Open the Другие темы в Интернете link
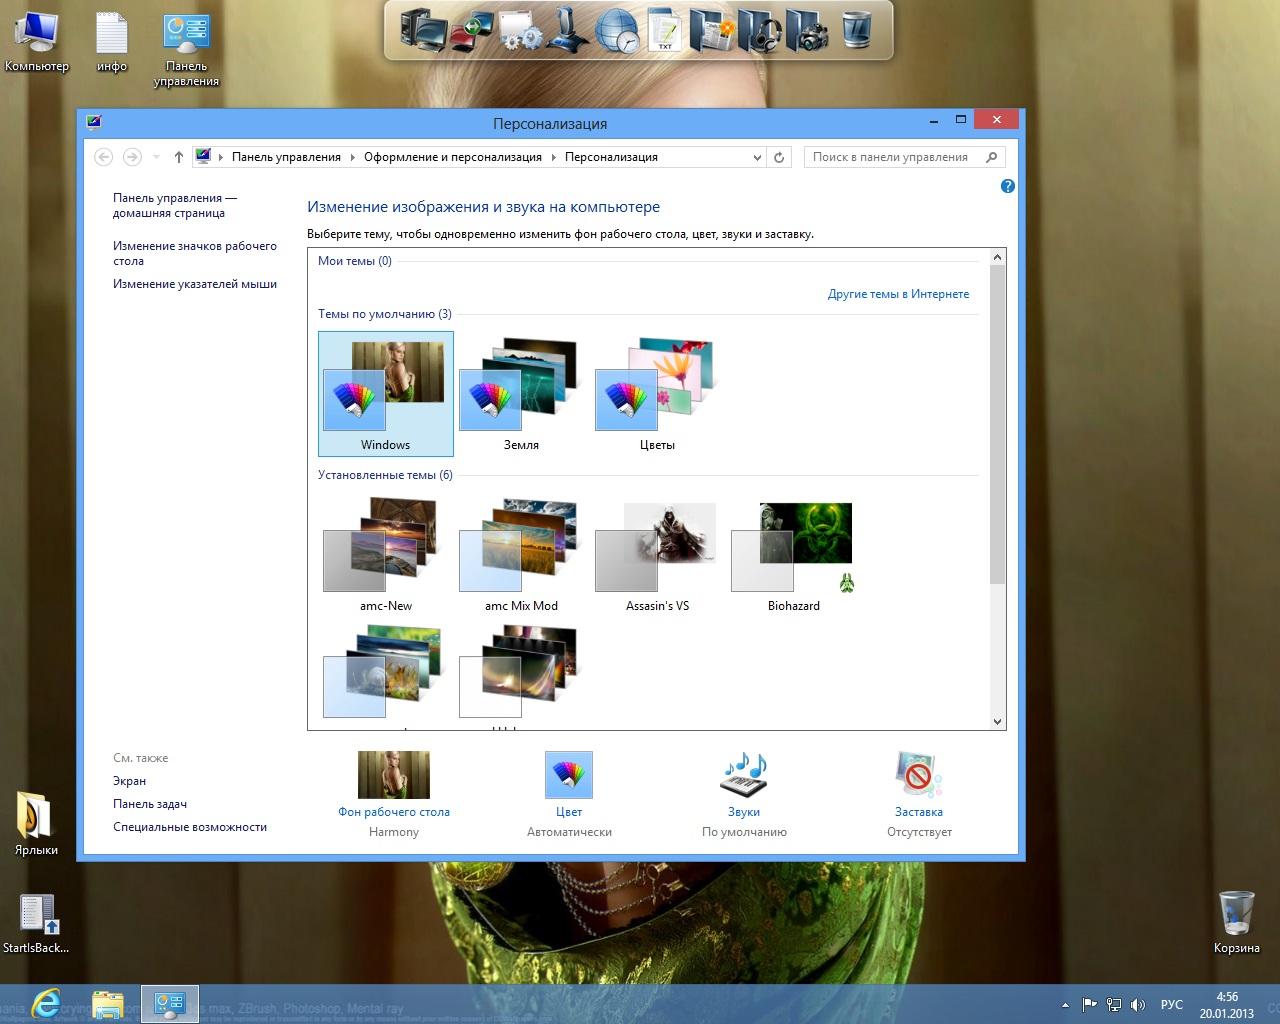This screenshot has width=1280, height=1024. 898,294
